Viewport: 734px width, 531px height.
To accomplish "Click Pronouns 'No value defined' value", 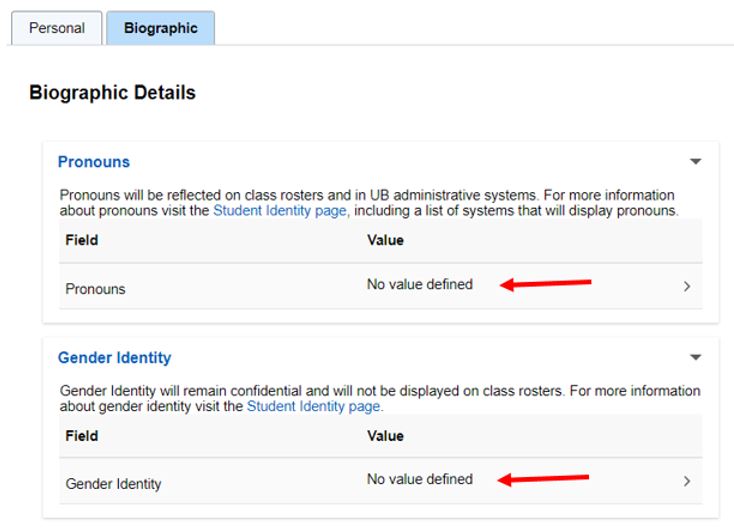I will [x=419, y=284].
